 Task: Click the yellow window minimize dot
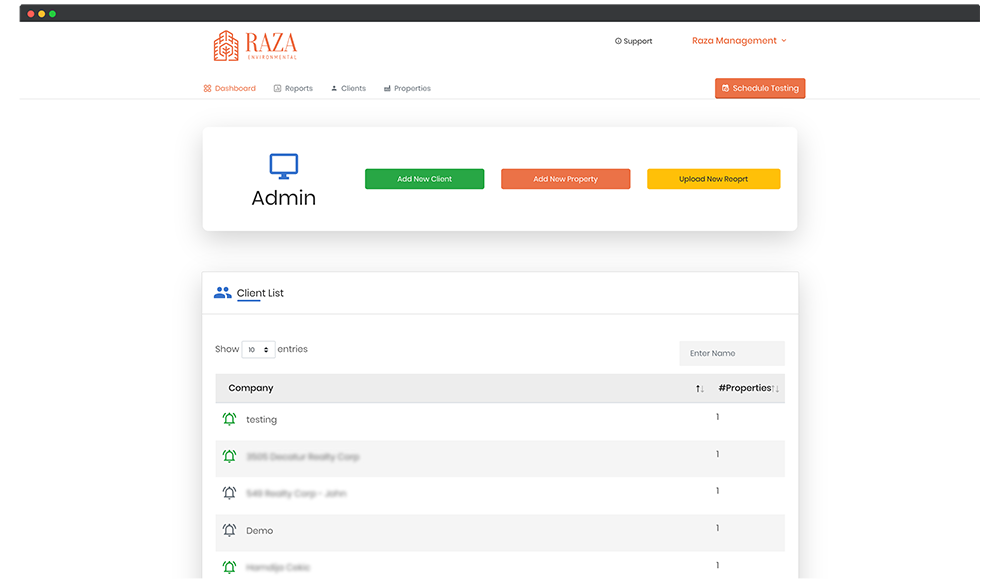pos(41,13)
